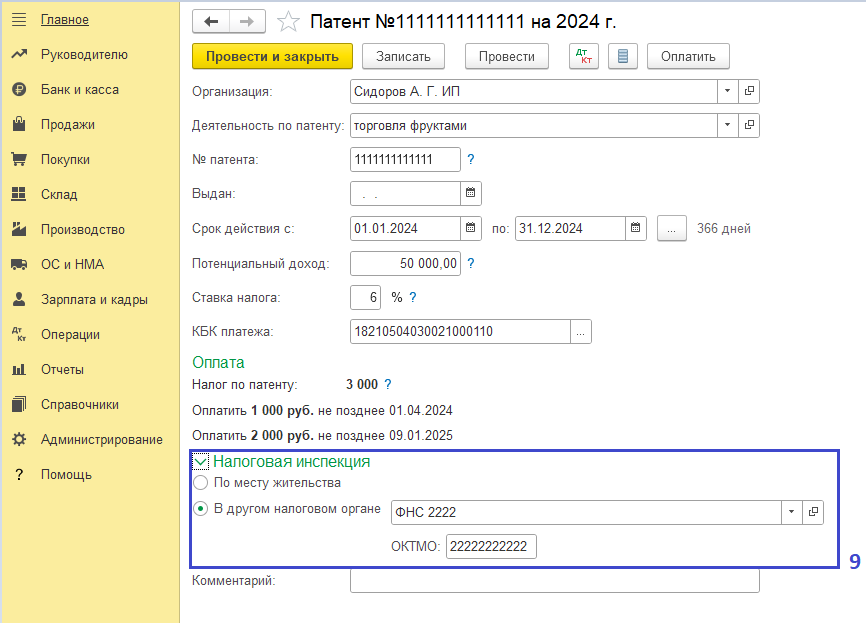
Task: Click the back navigation arrow
Action: coord(210,21)
